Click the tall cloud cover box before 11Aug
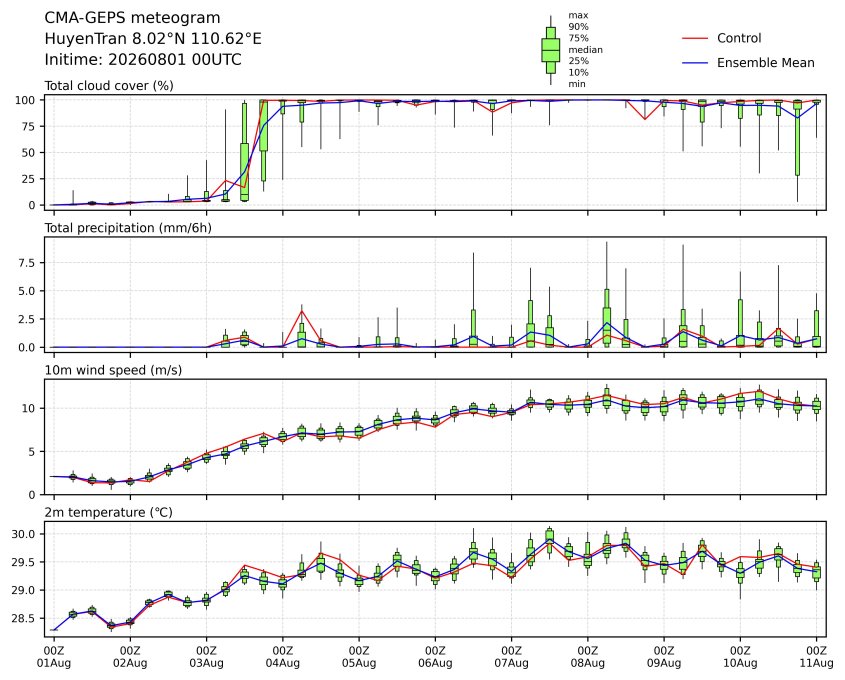845x680 pixels. 798,138
